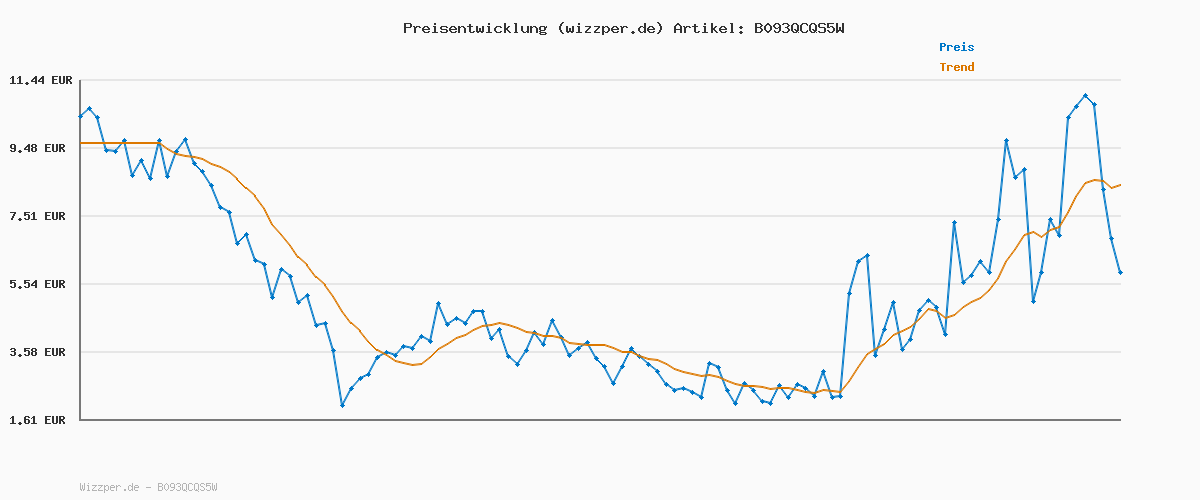Click the last price data point at right edge

(x=1120, y=272)
